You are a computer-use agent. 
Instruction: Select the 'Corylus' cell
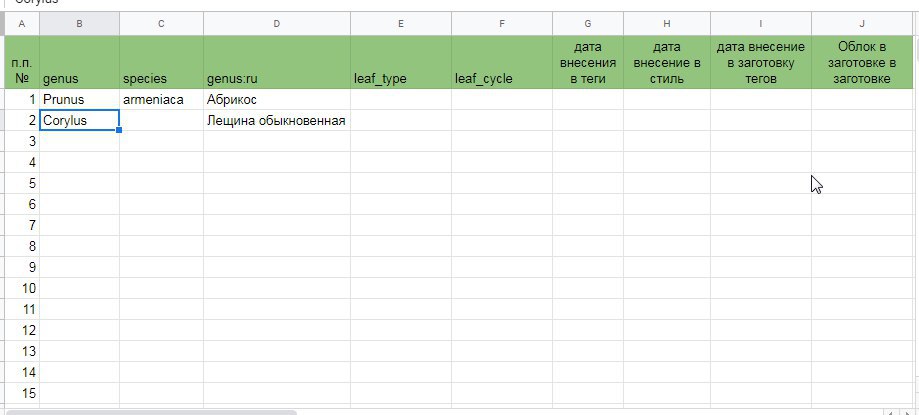click(79, 121)
